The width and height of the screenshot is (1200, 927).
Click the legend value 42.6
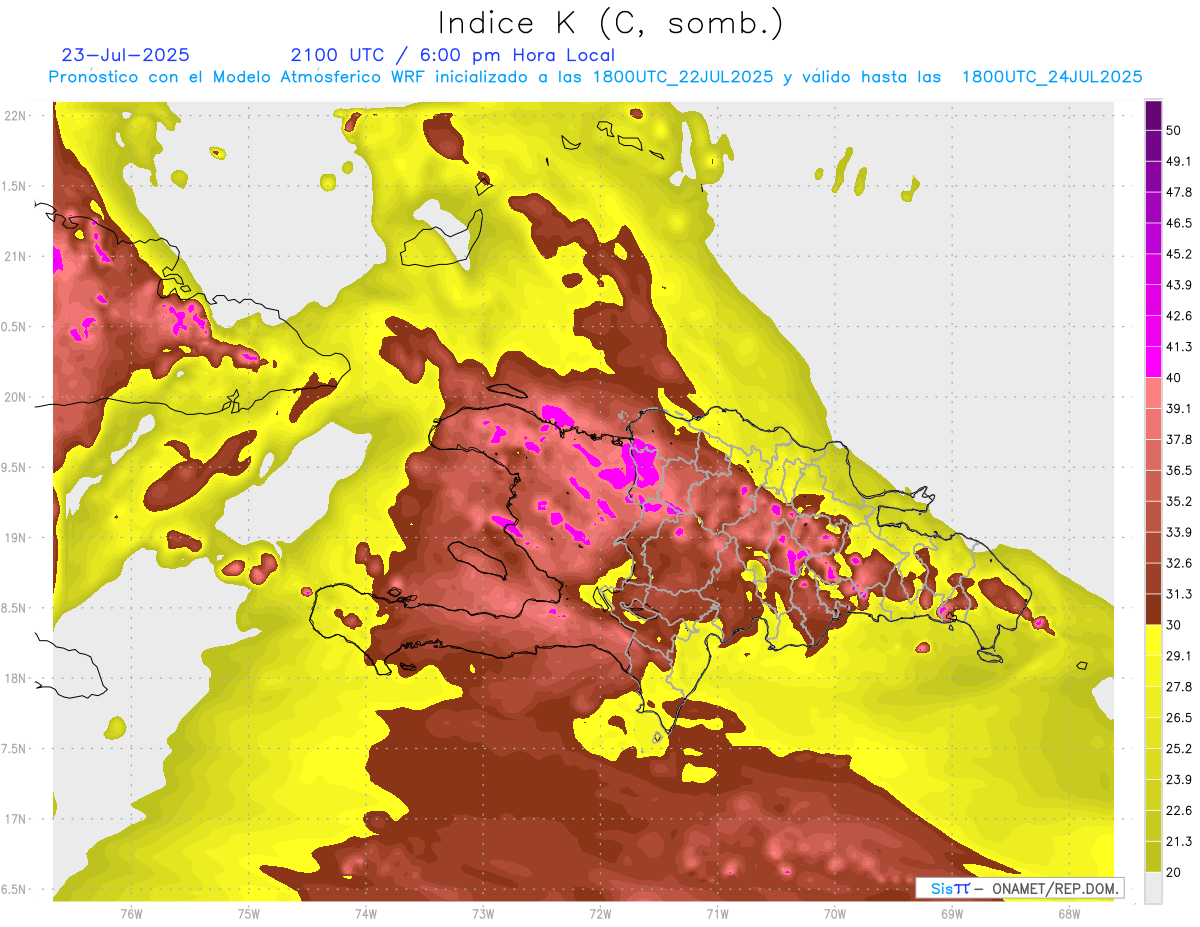1179,316
